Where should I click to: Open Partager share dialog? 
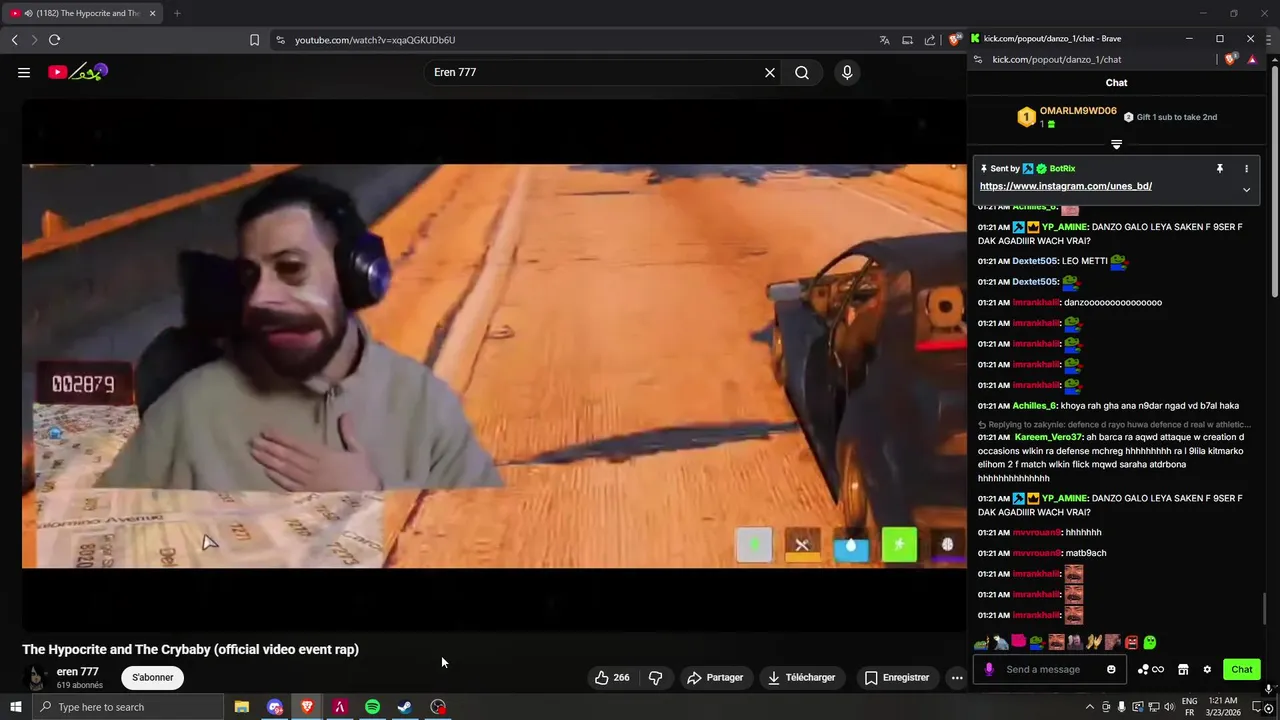[715, 677]
